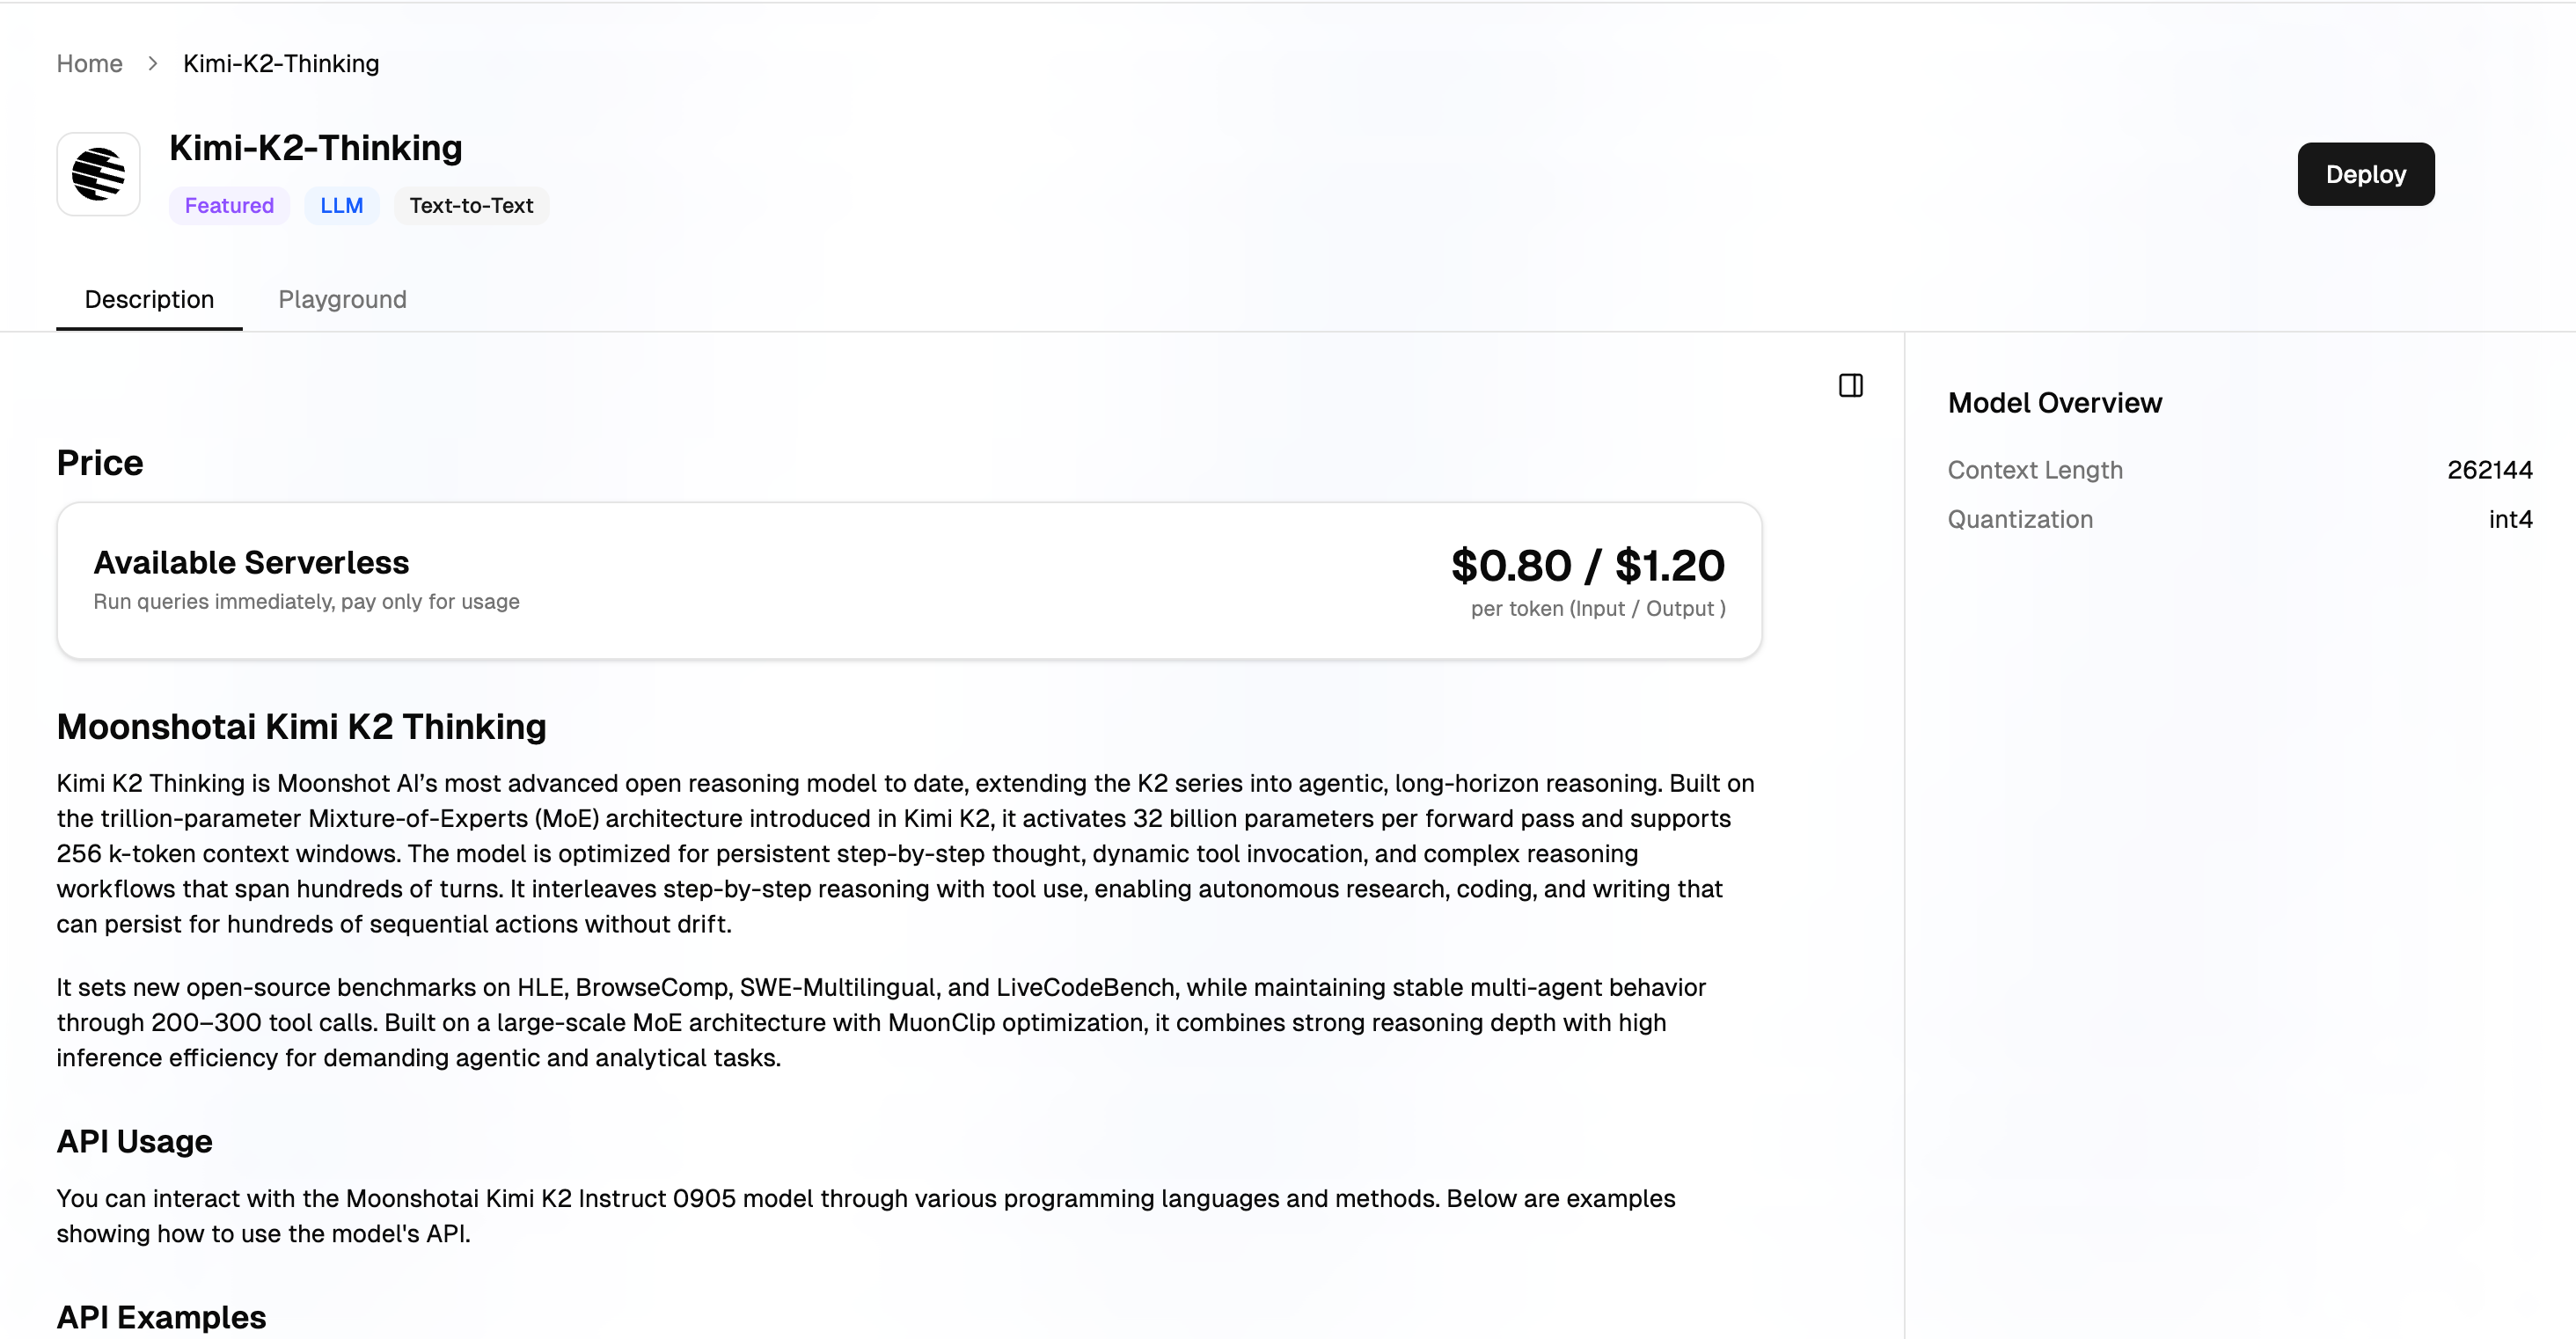Image resolution: width=2576 pixels, height=1339 pixels.
Task: Click the API Examples heading
Action: [162, 1317]
